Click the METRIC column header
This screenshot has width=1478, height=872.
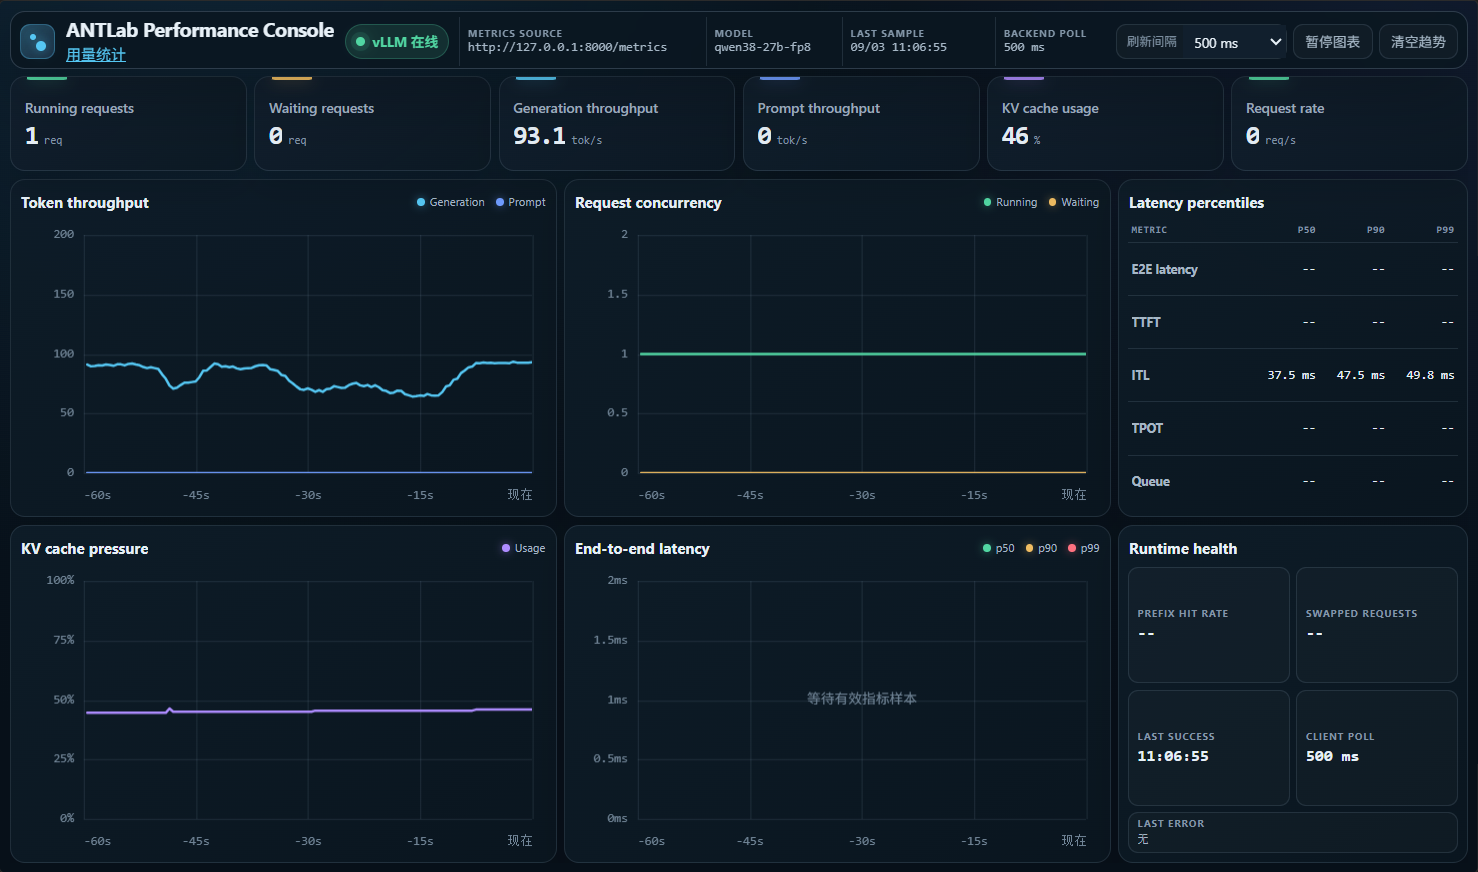click(1149, 230)
